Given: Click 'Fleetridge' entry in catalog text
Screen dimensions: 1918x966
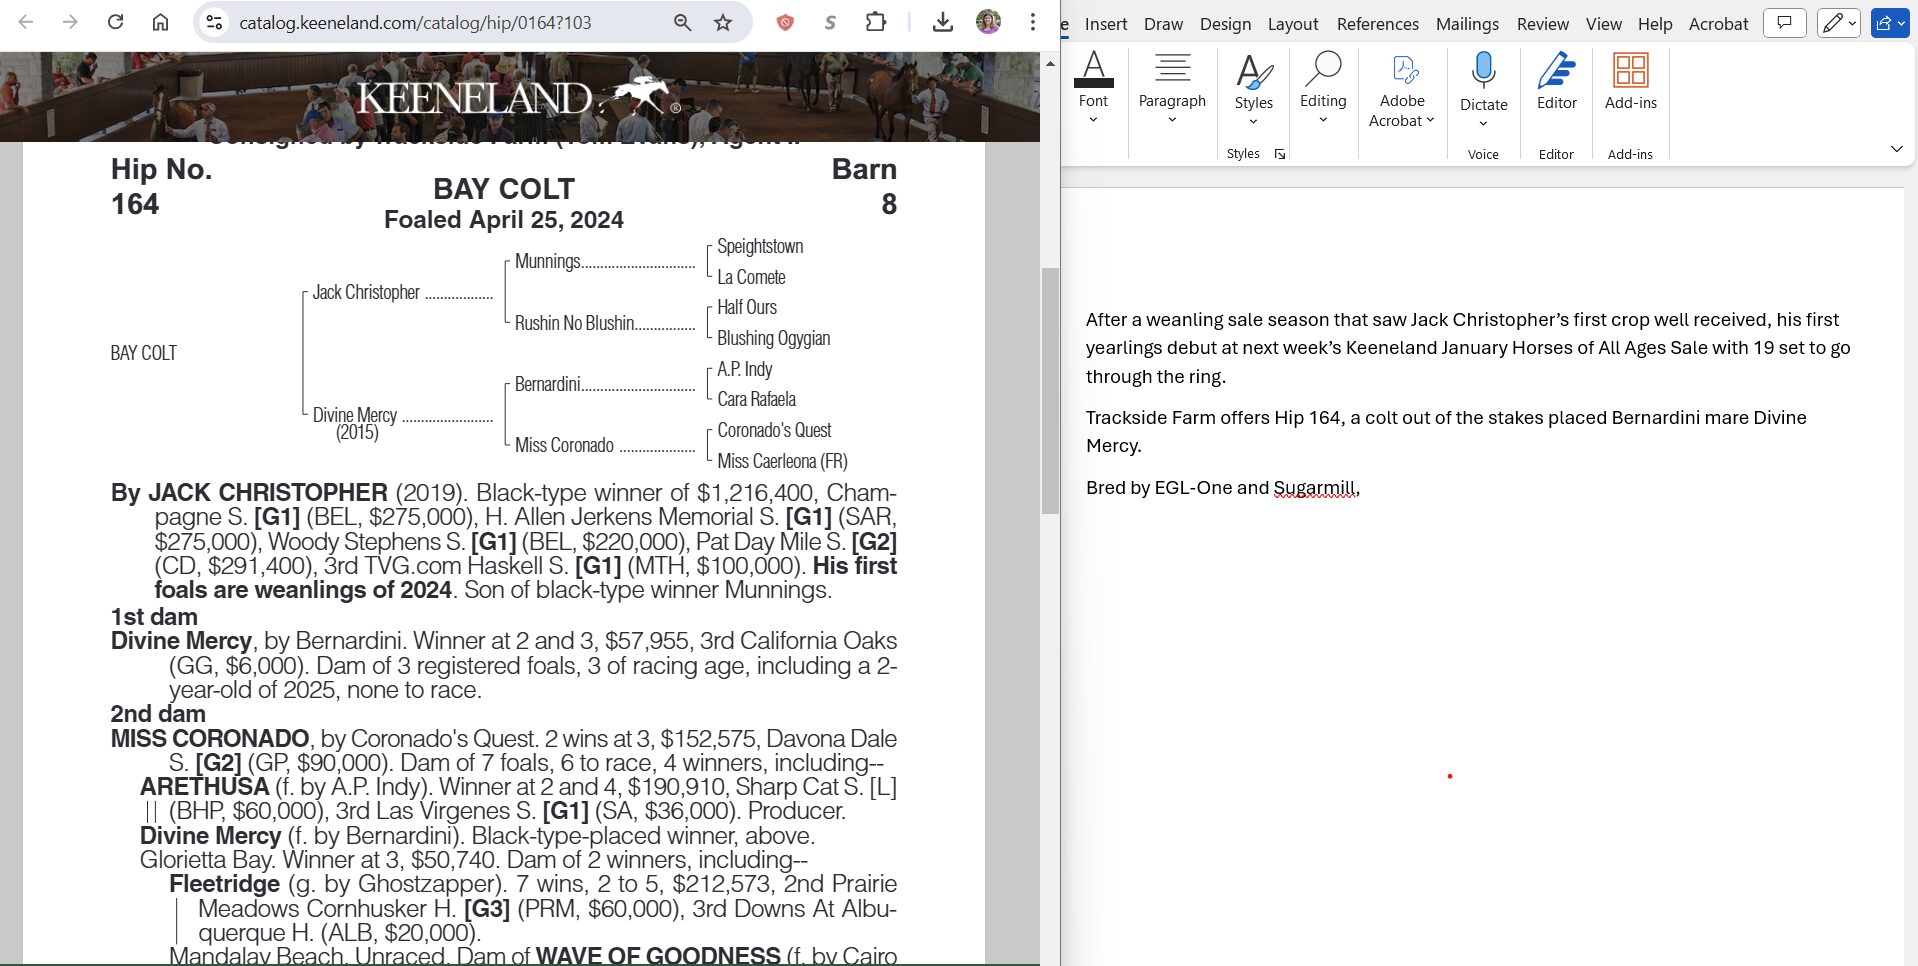Looking at the screenshot, I should (224, 884).
